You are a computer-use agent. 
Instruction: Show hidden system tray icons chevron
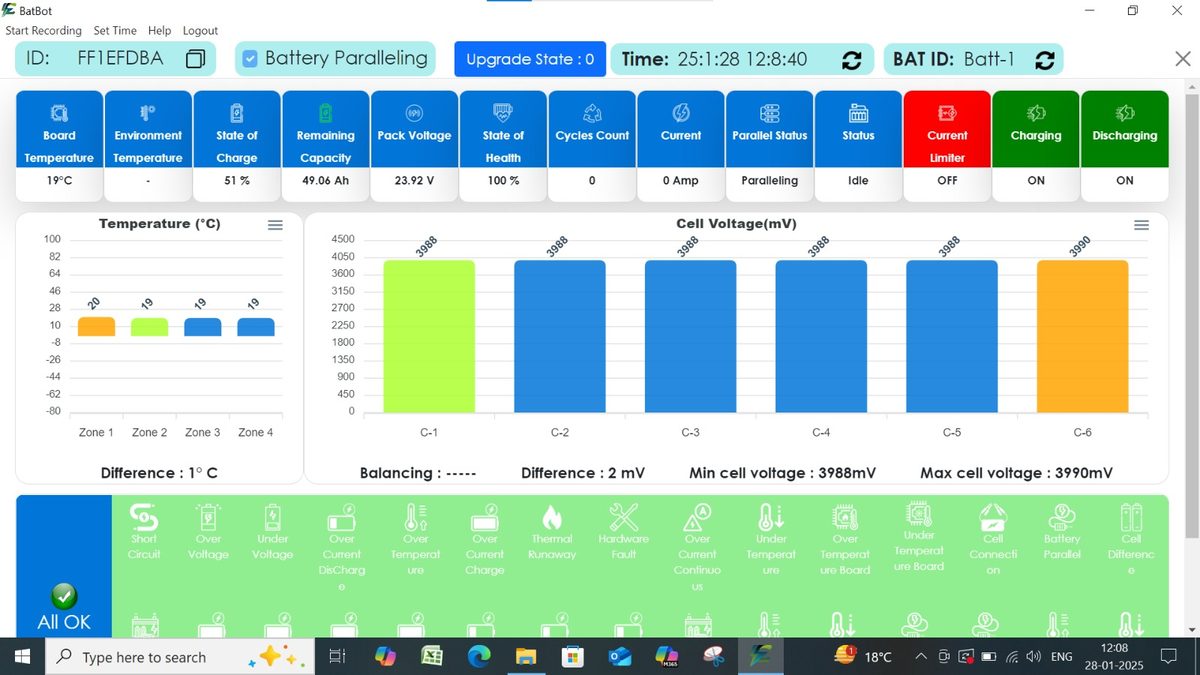coord(919,657)
